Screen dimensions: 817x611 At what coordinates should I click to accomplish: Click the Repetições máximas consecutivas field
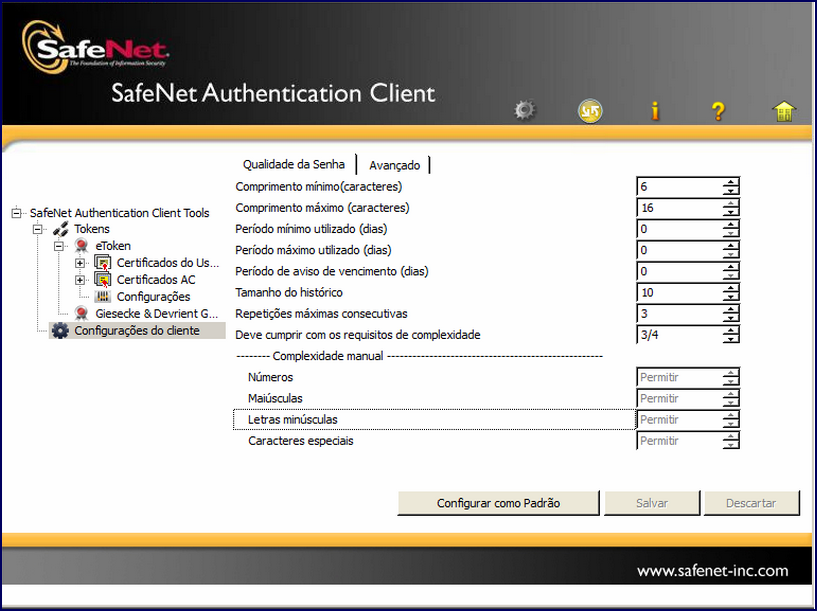(x=679, y=314)
